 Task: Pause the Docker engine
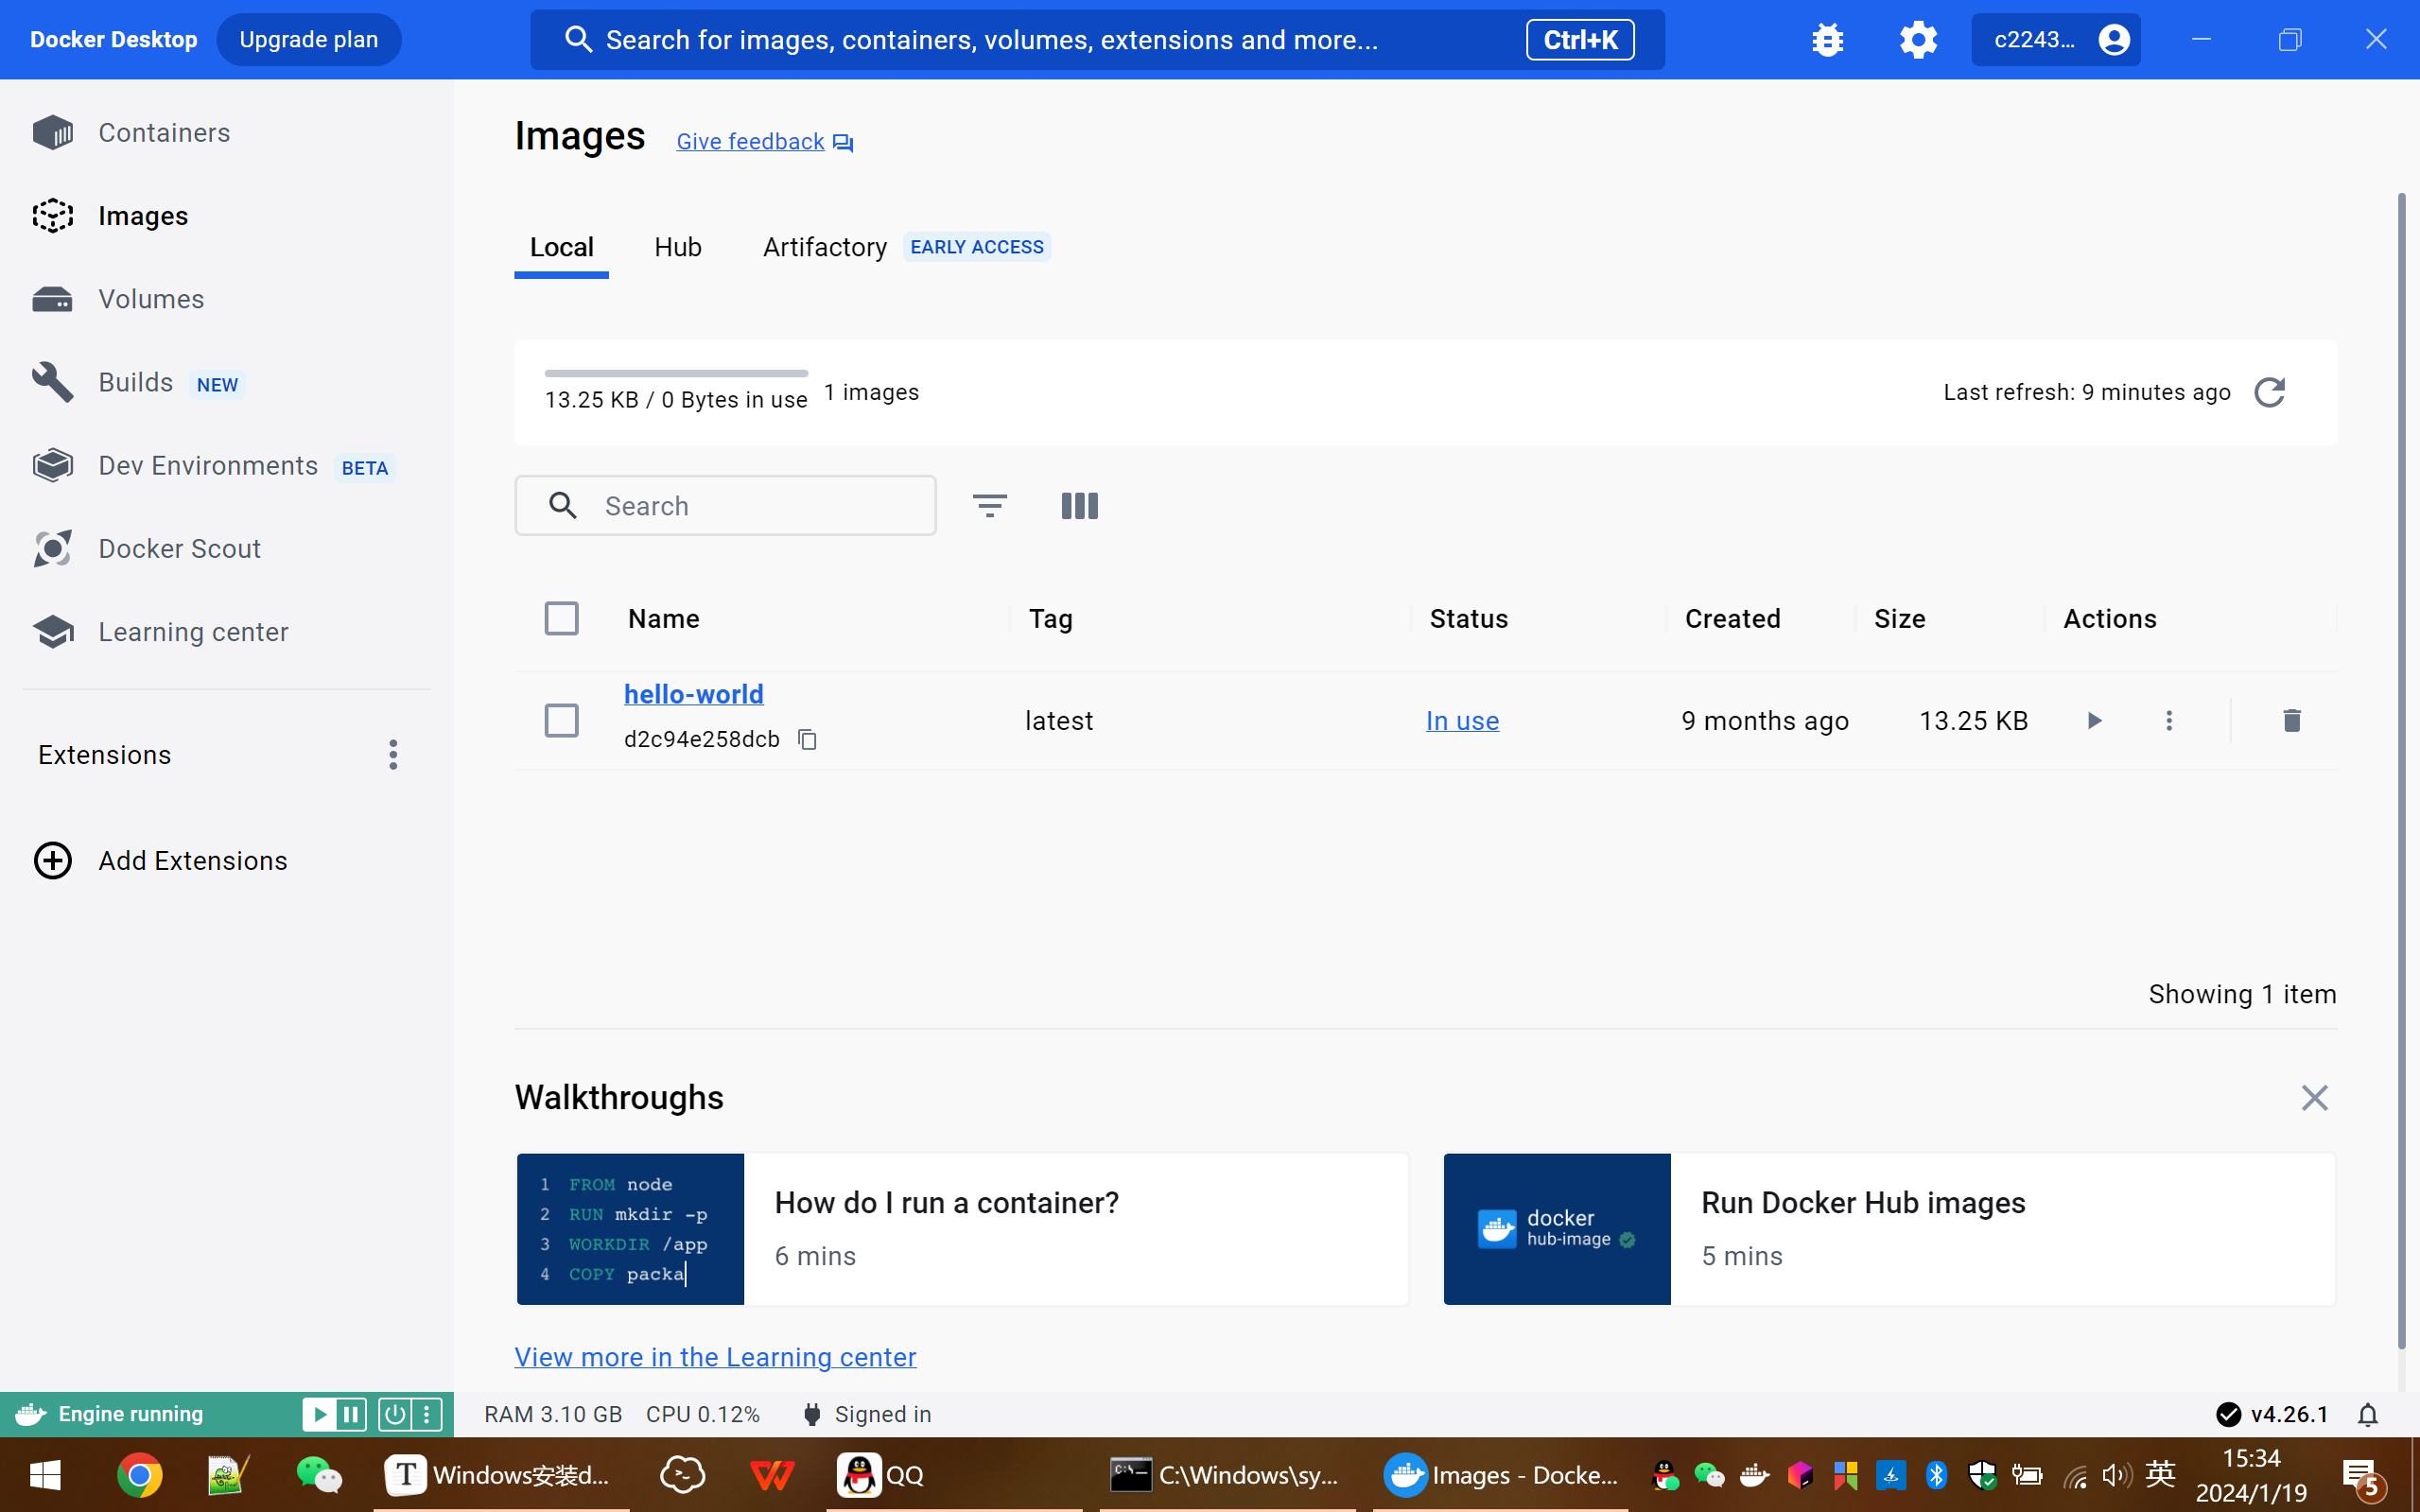click(x=350, y=1414)
